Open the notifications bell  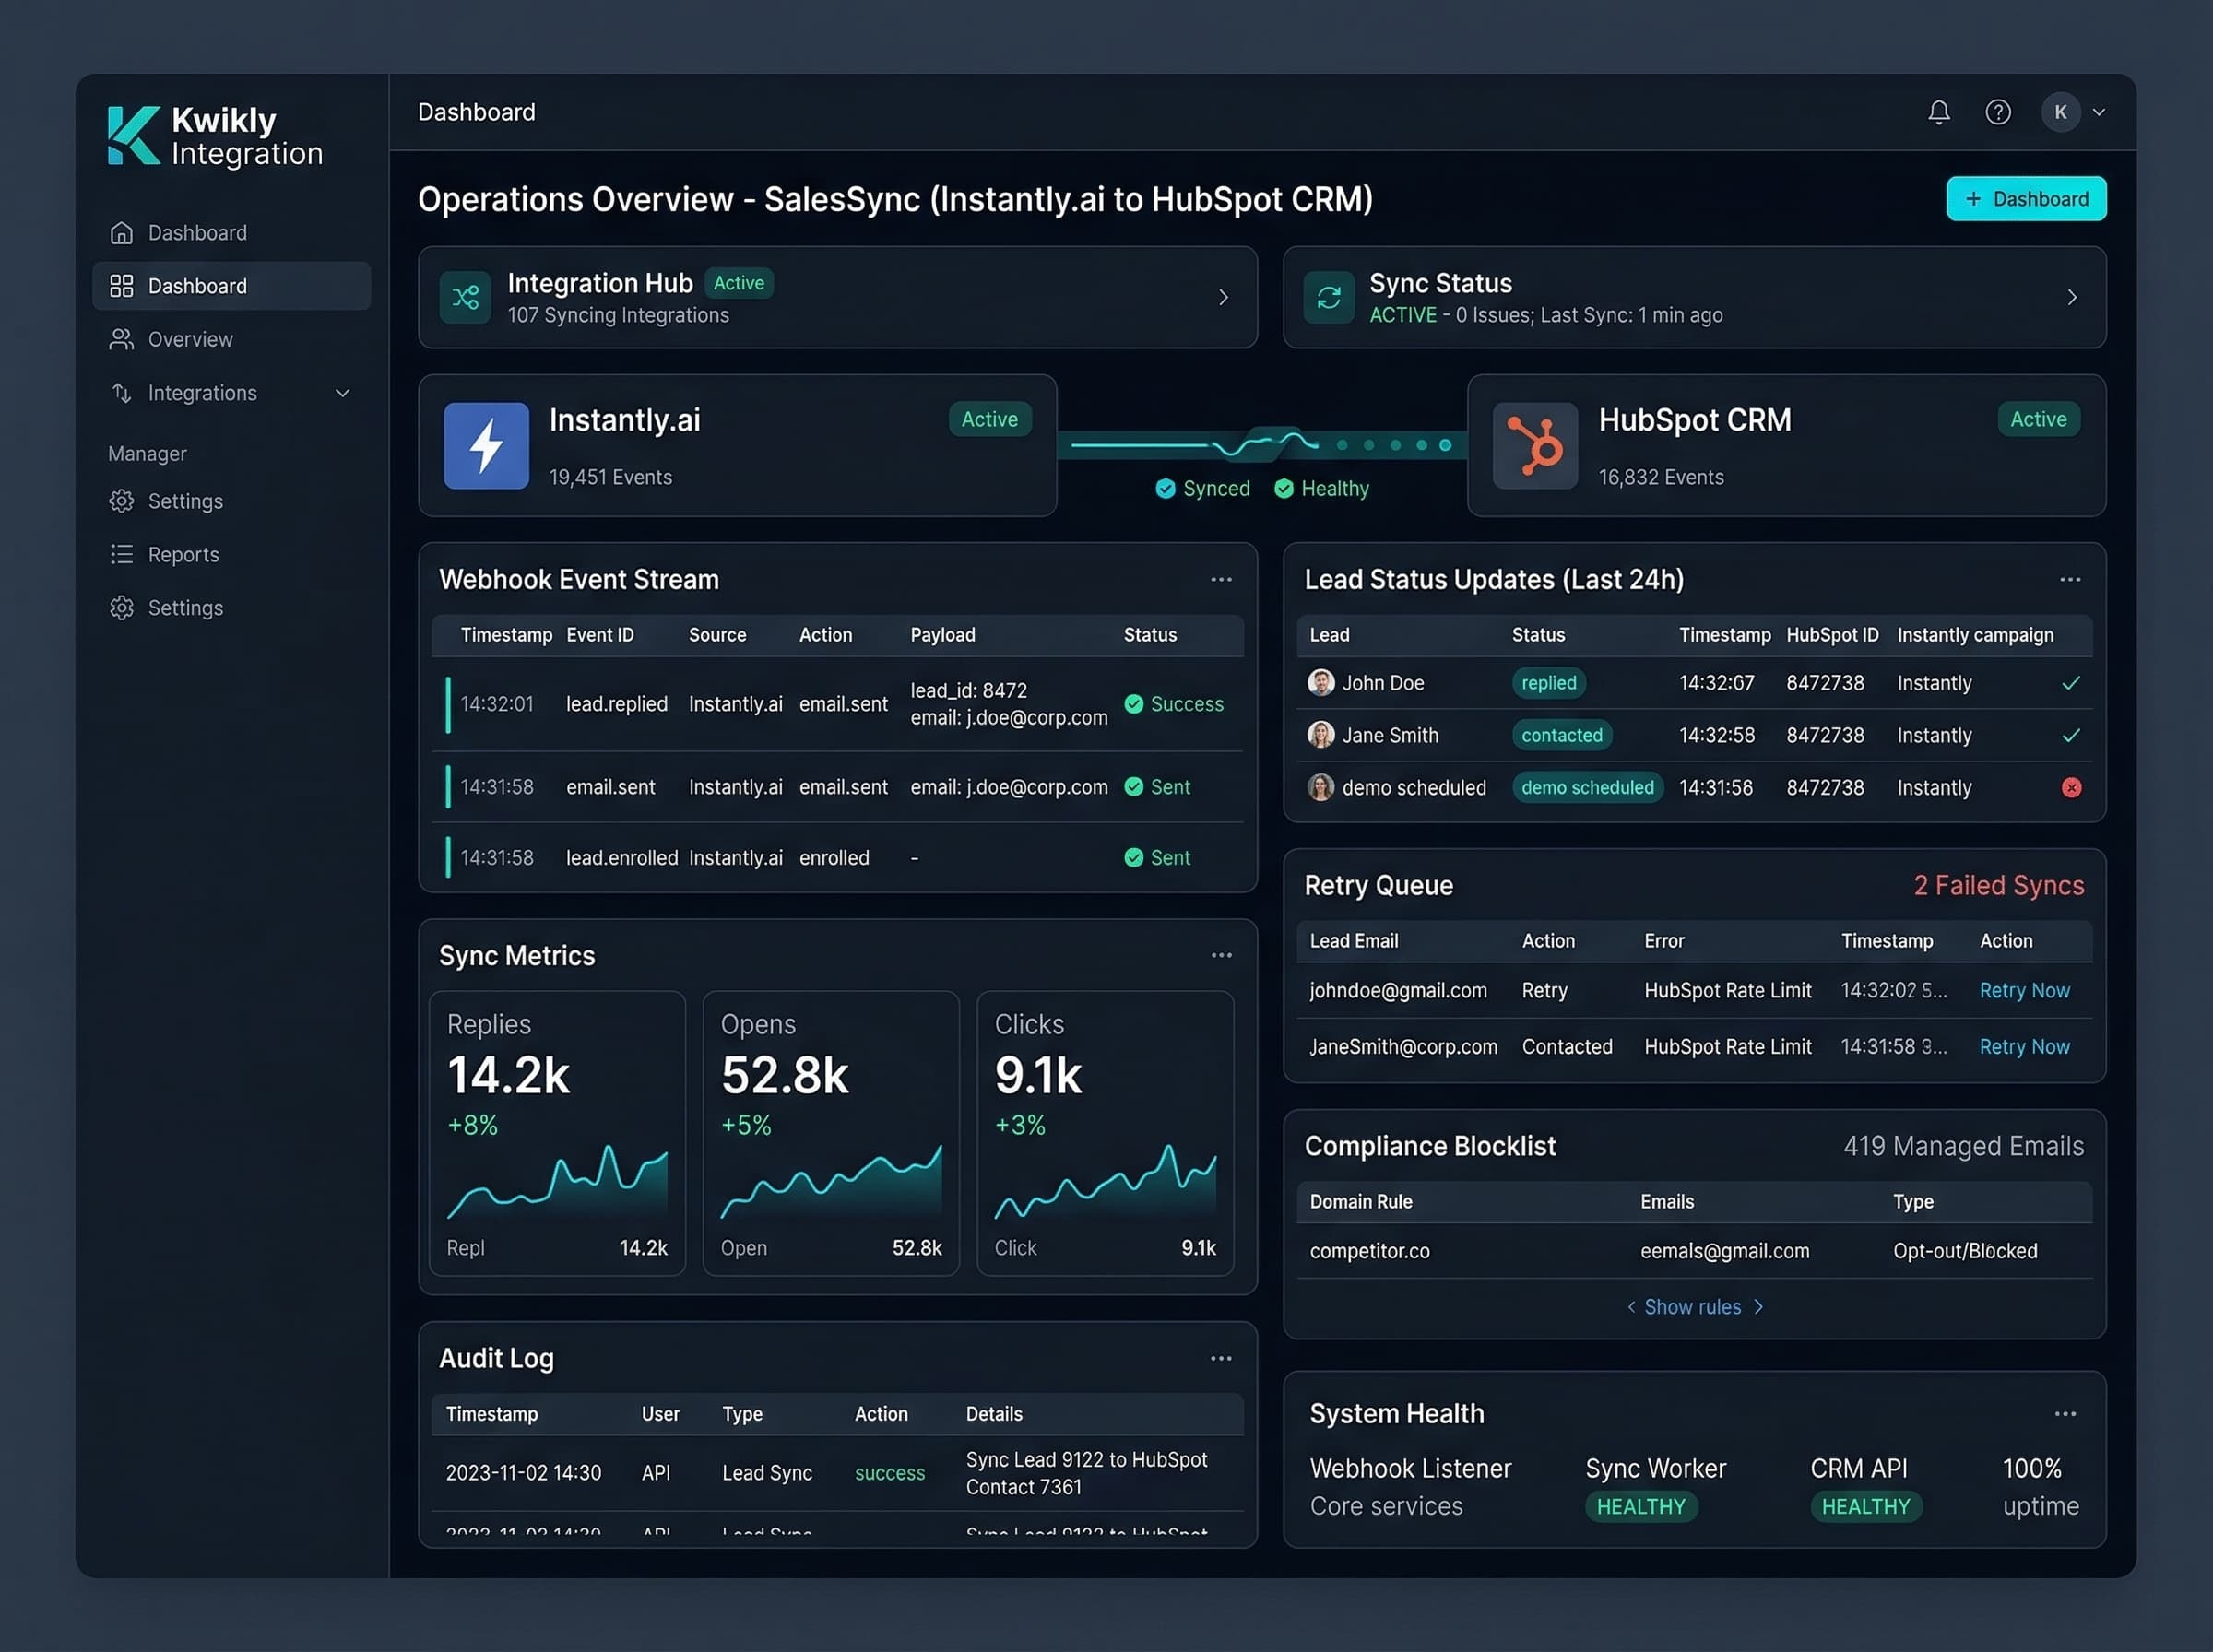click(1938, 112)
